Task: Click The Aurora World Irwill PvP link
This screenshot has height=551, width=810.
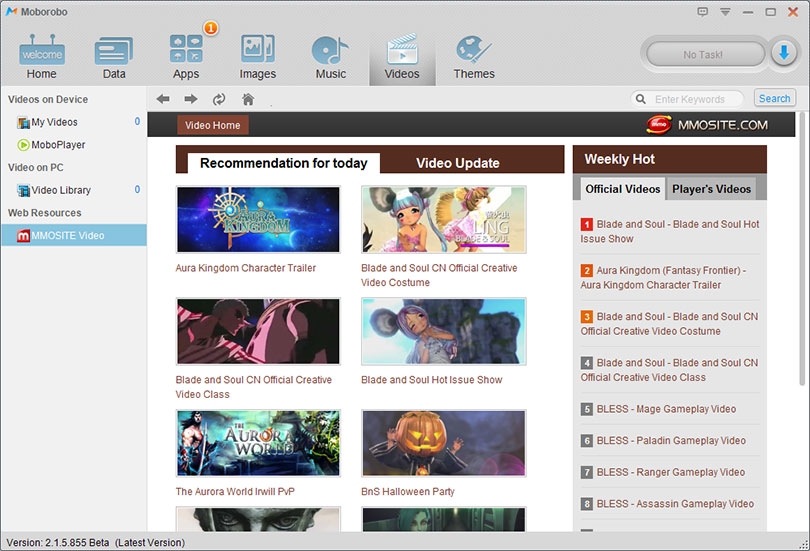Action: click(235, 492)
